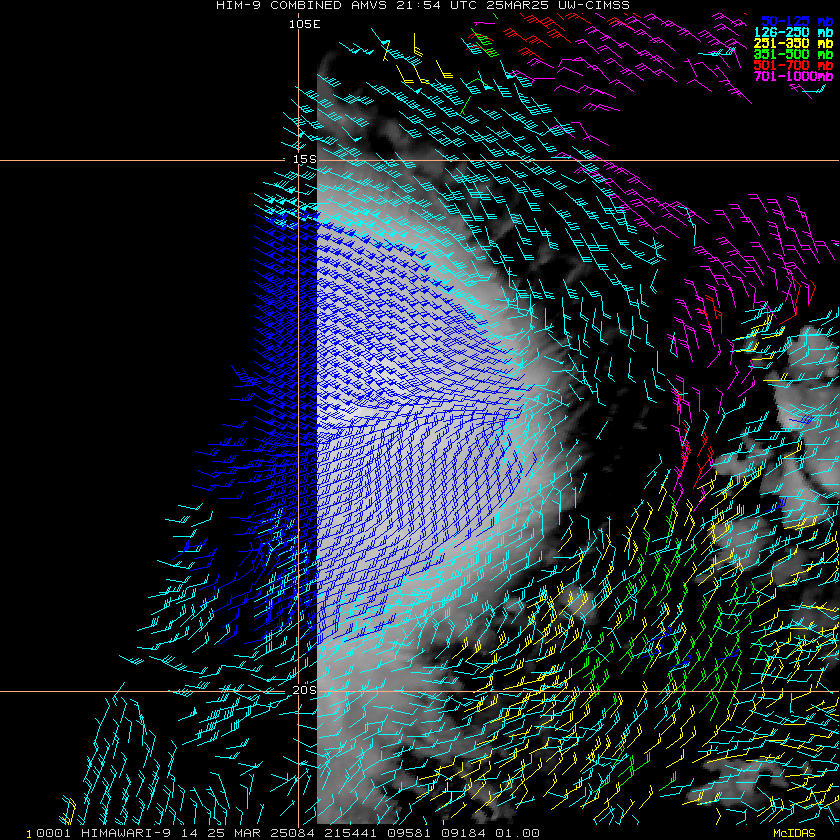840x840 pixels.
Task: Select the yellow 251-350 mb legend entry
Action: [796, 43]
